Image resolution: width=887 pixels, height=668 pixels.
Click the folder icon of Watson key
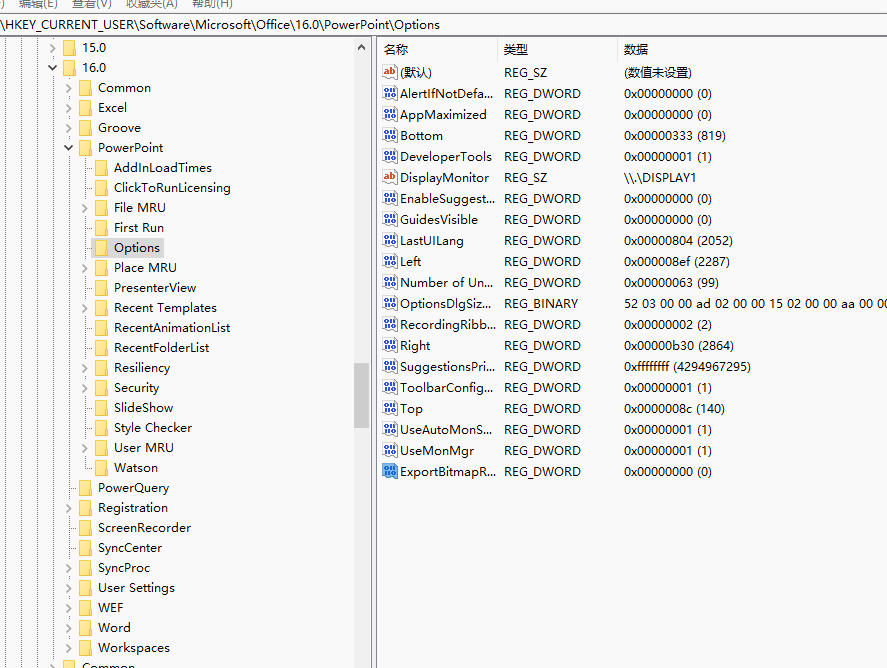pos(101,468)
